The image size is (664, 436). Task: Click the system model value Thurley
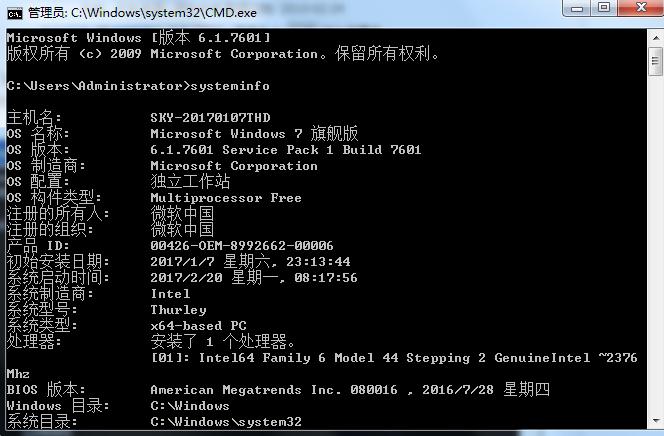[178, 310]
